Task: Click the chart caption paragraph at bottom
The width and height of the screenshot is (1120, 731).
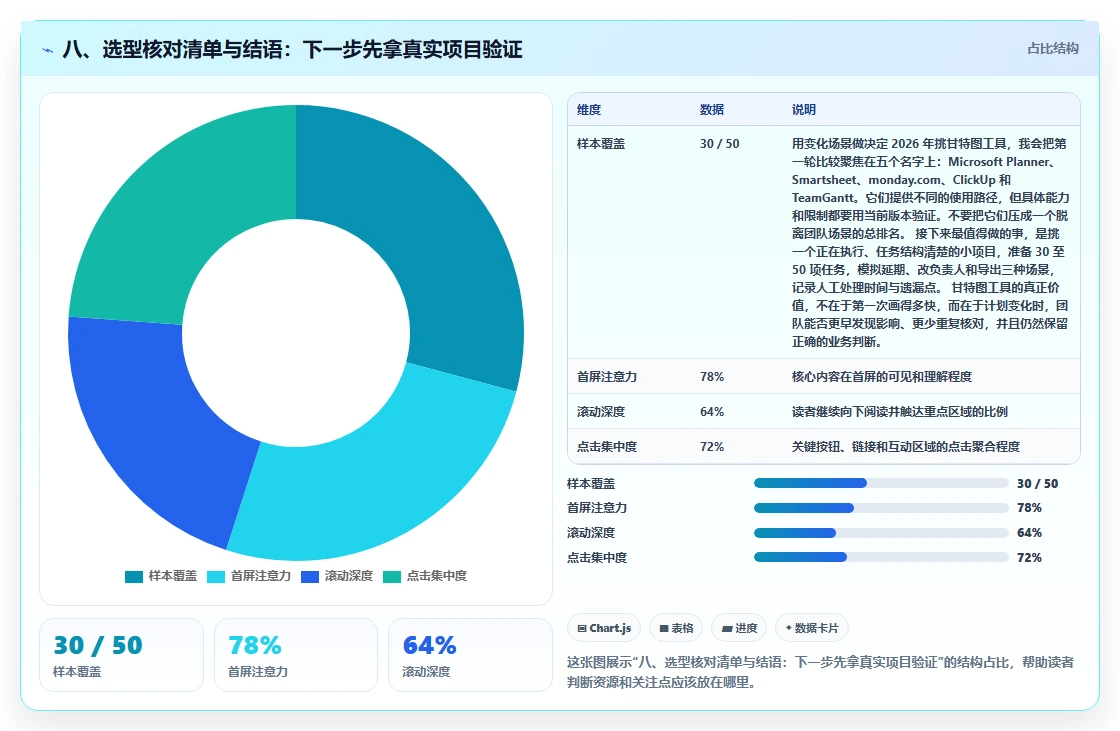Action: (x=821, y=672)
